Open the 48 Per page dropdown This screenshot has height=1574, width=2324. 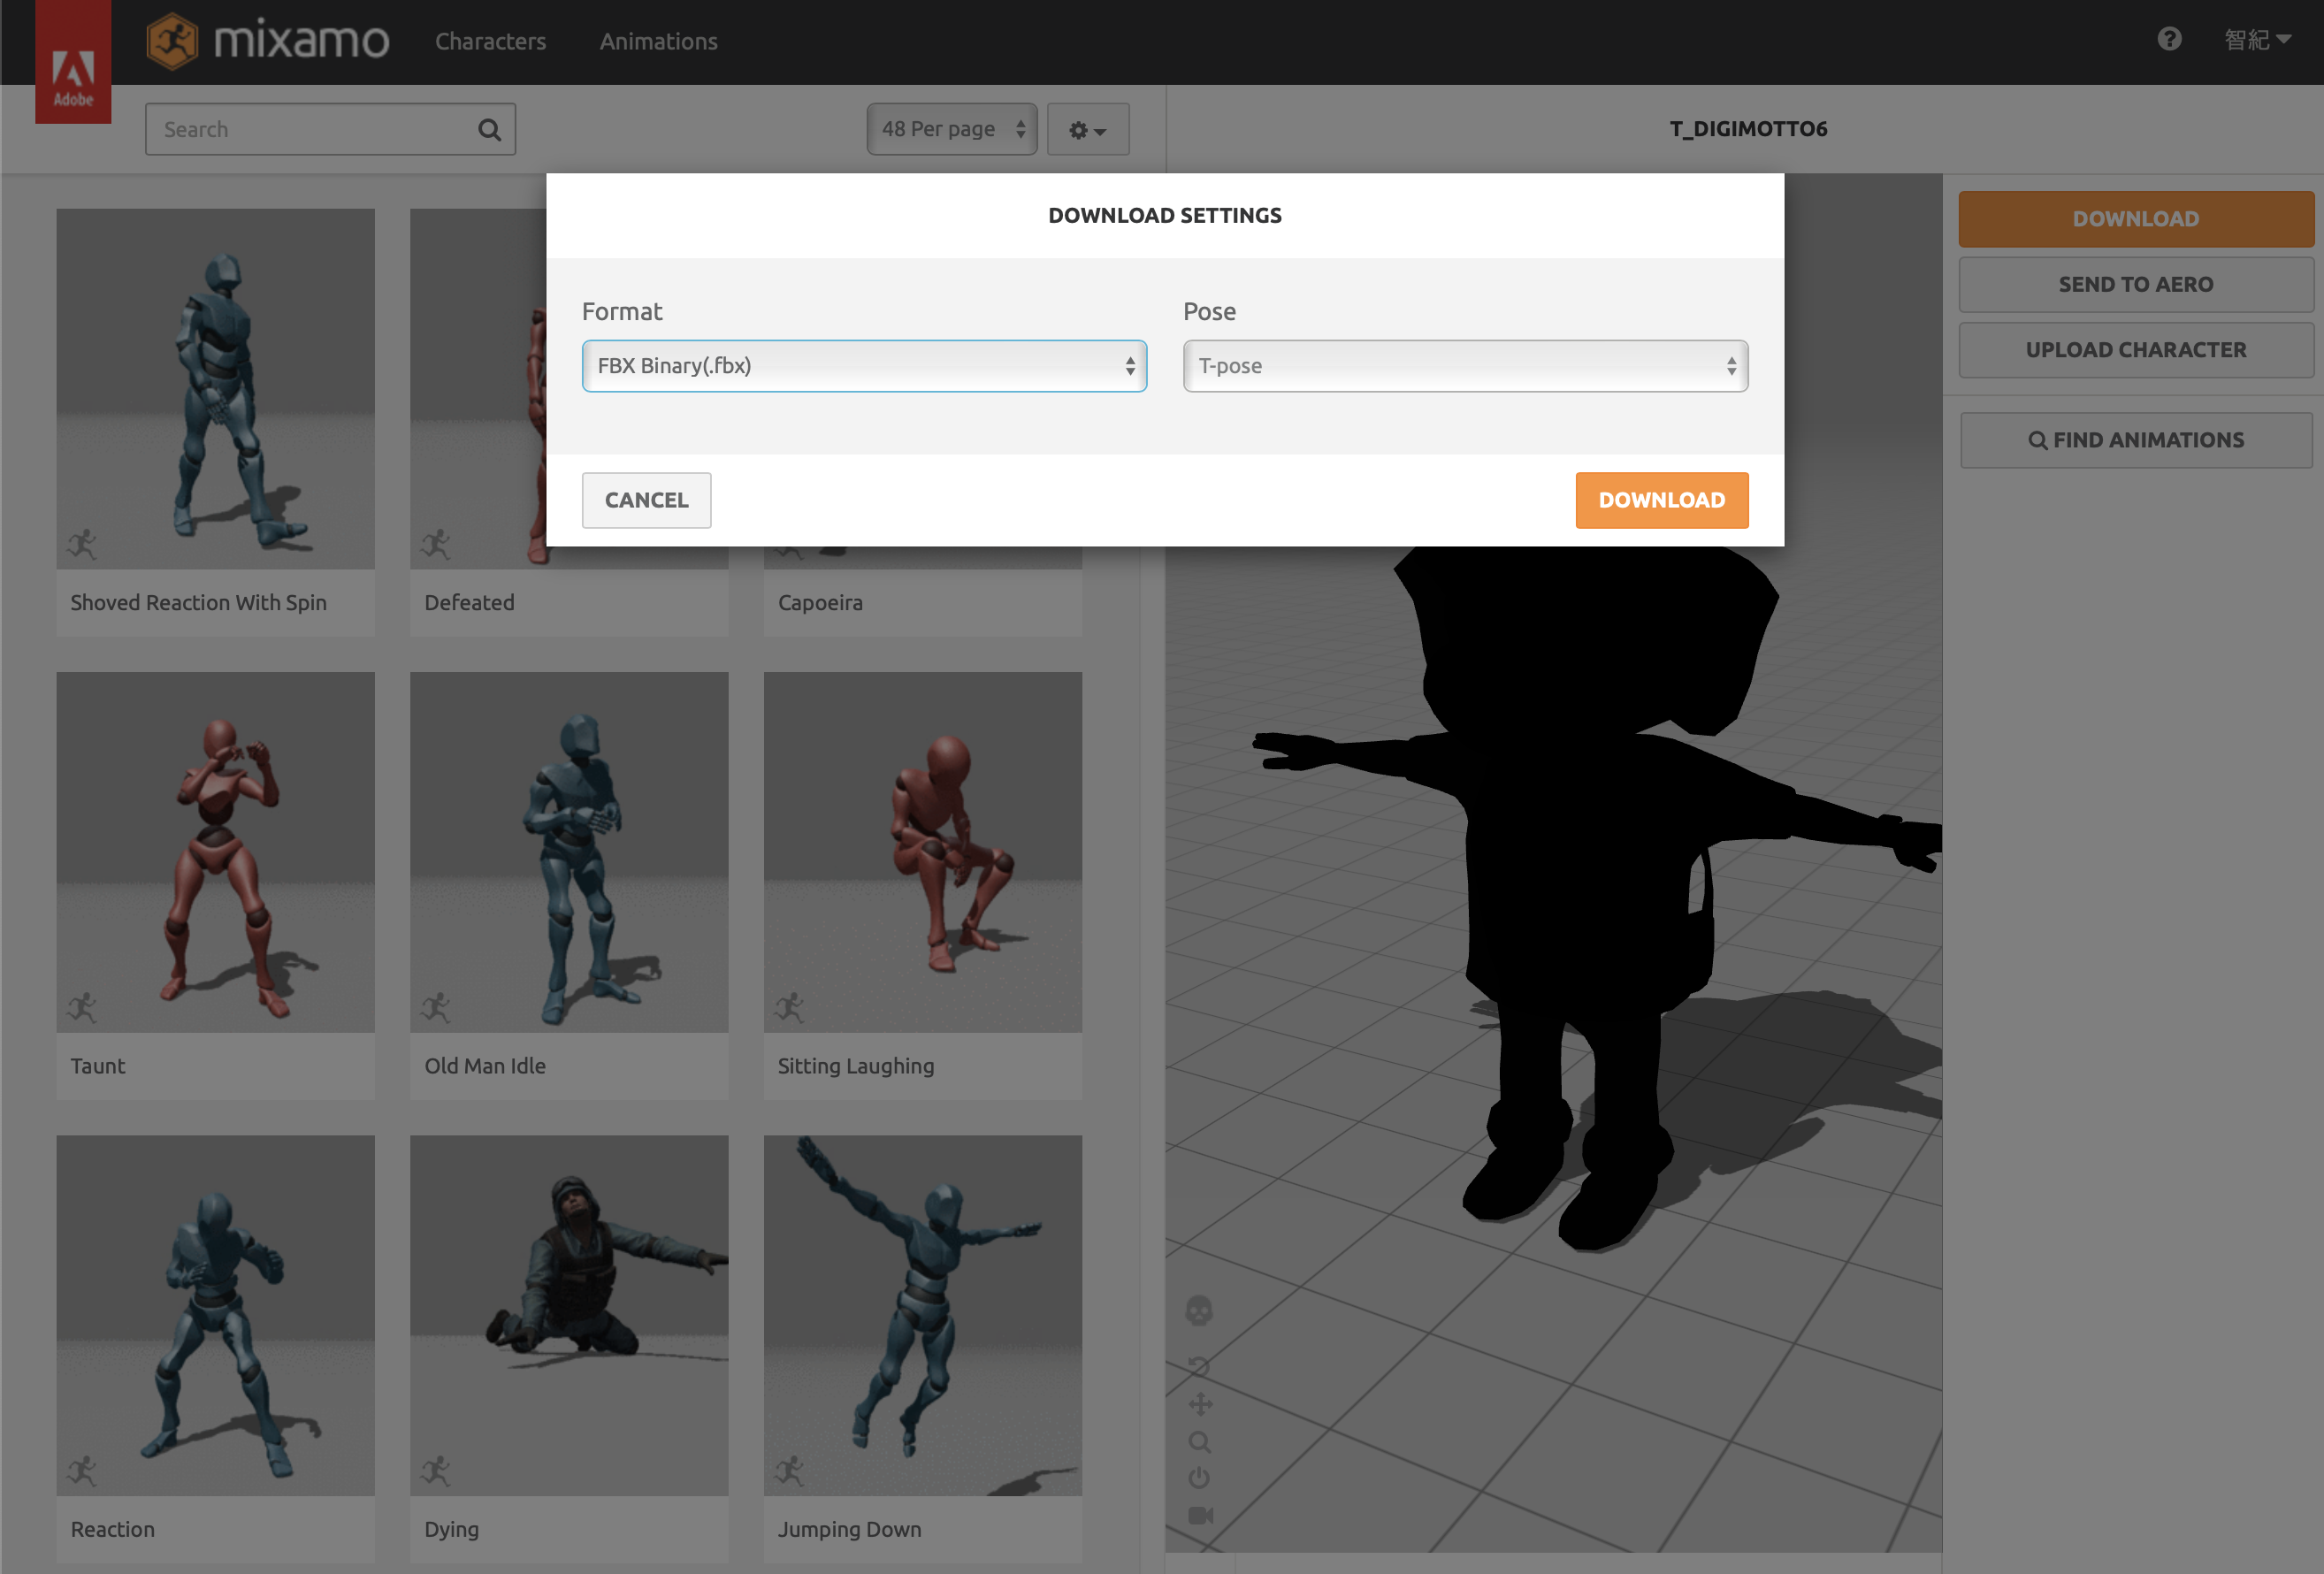click(x=952, y=129)
